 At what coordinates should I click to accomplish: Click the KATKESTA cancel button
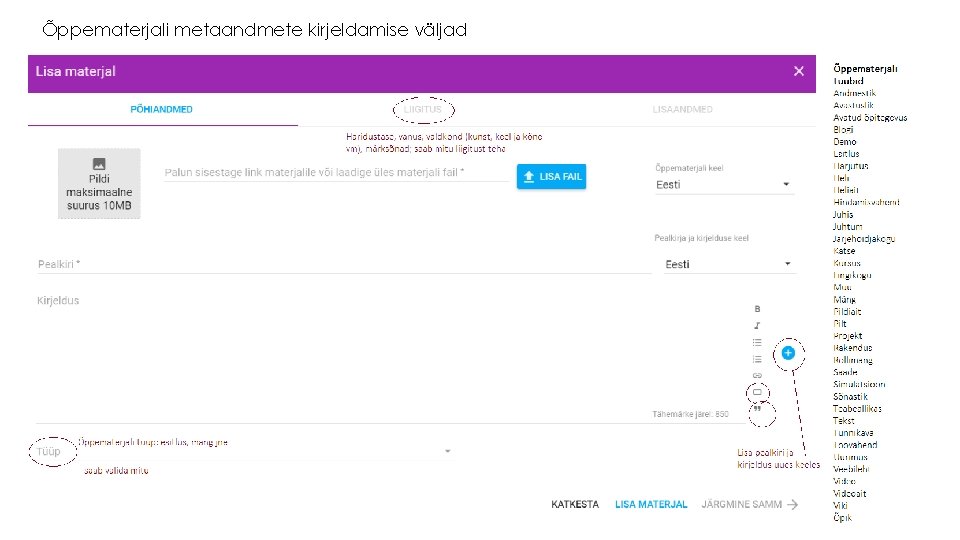point(575,504)
